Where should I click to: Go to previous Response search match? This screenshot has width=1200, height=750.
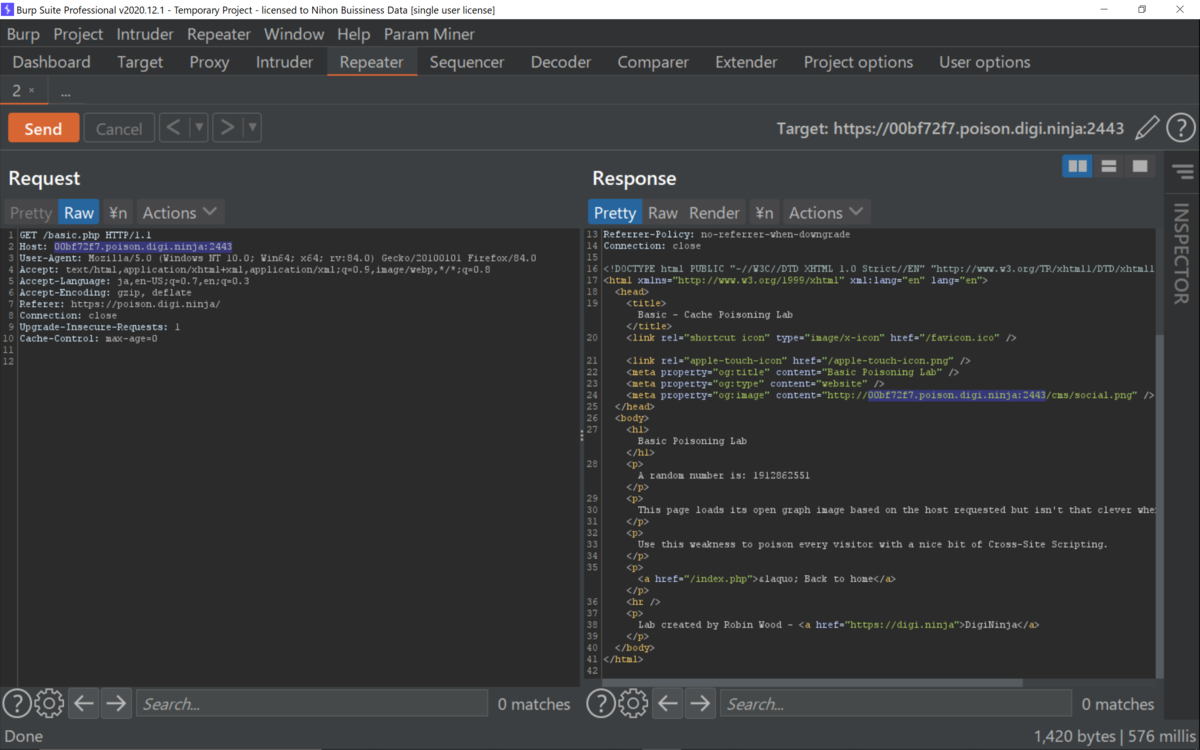668,704
